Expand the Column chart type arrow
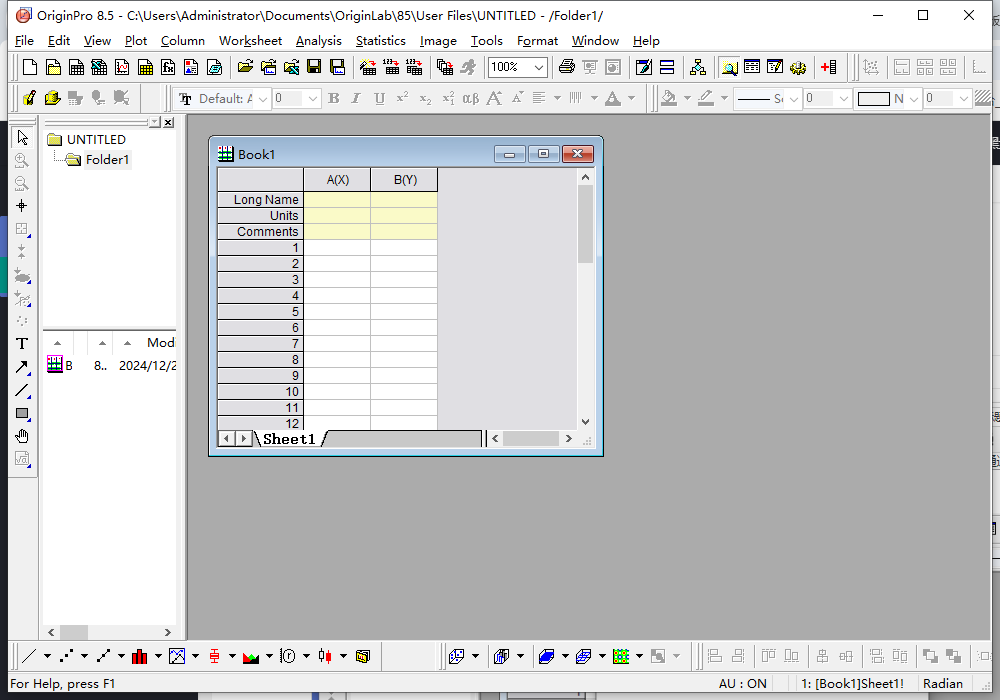This screenshot has width=1000, height=700. tap(158, 656)
